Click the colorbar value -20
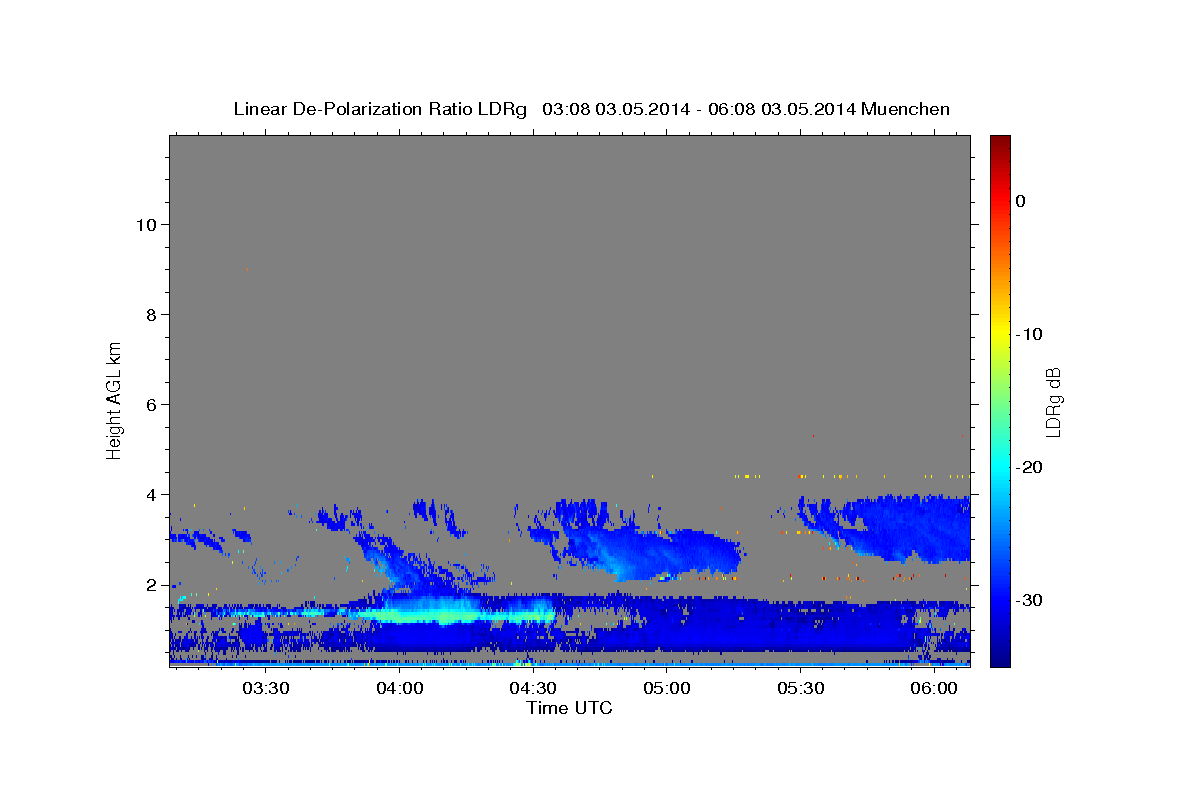Viewport: 1200px width, 800px height. [1030, 467]
